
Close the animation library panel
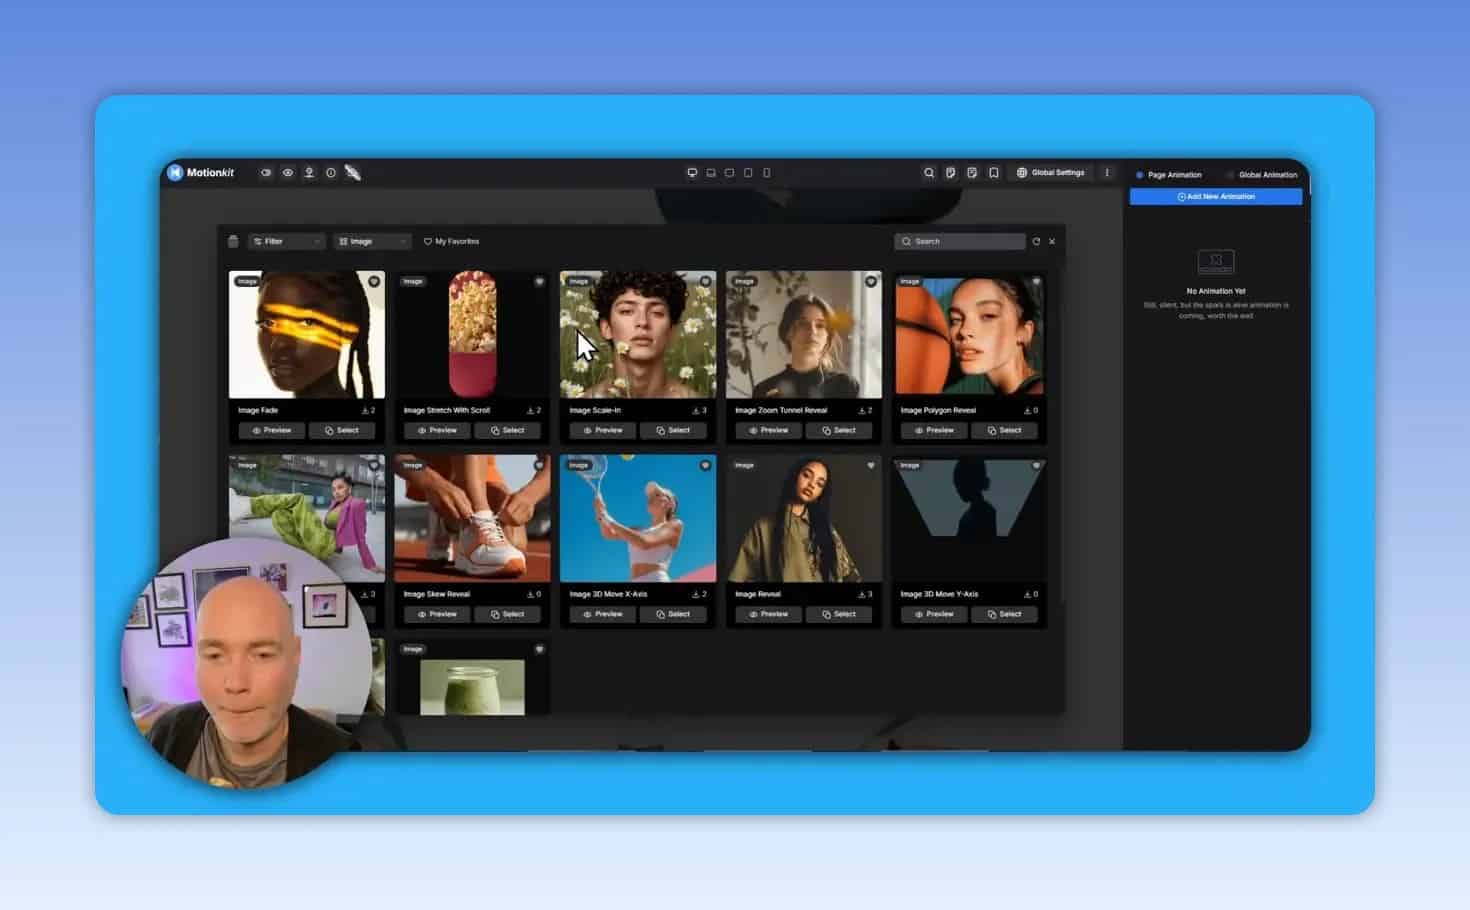coord(1052,242)
